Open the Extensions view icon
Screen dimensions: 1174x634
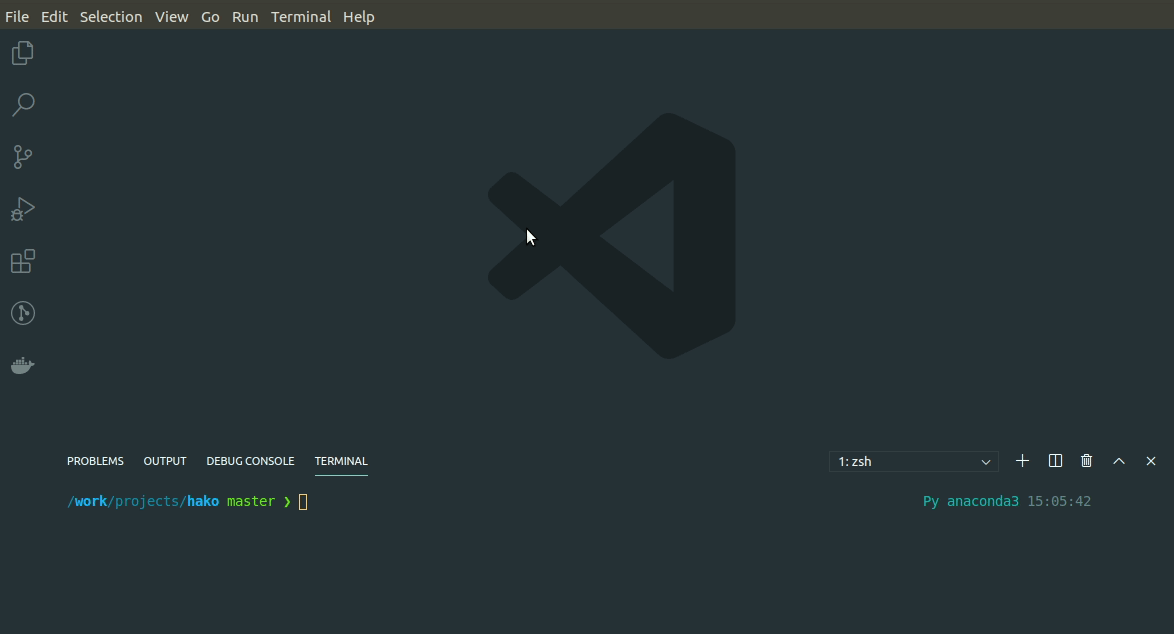(22, 261)
